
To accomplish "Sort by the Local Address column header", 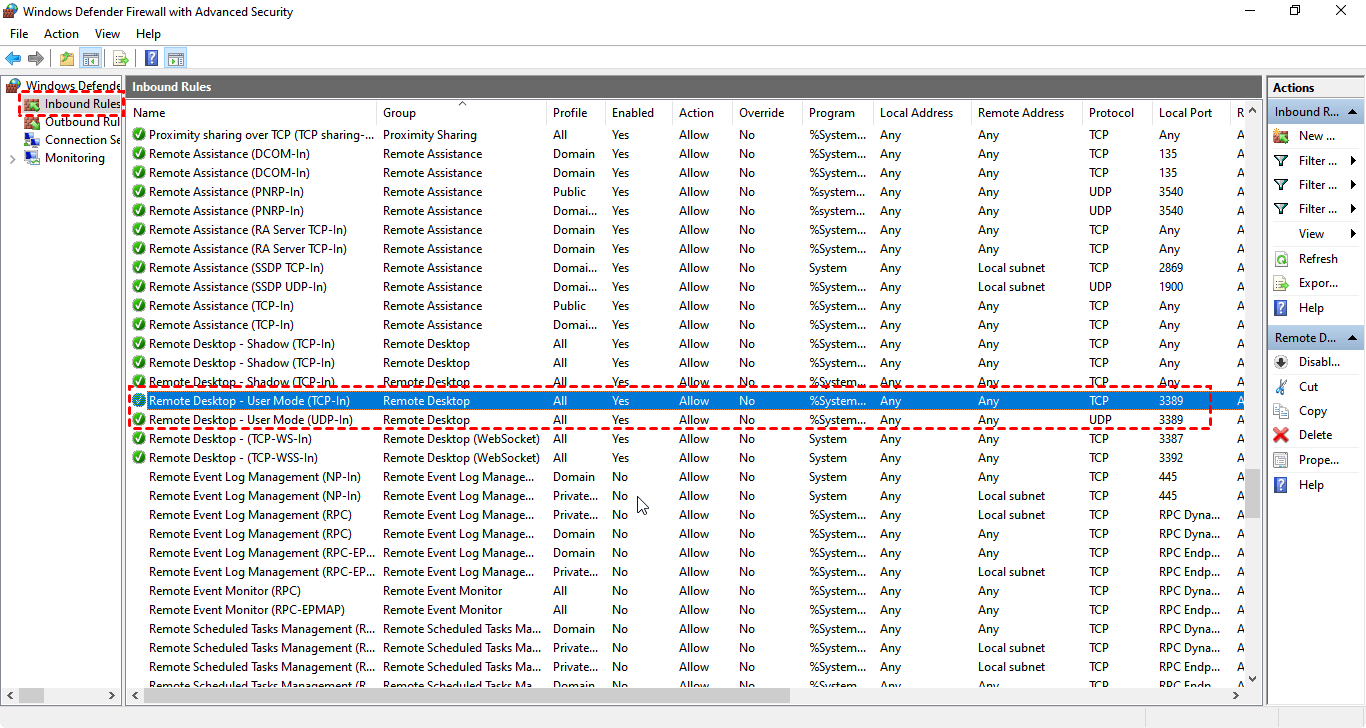I will coord(923,113).
